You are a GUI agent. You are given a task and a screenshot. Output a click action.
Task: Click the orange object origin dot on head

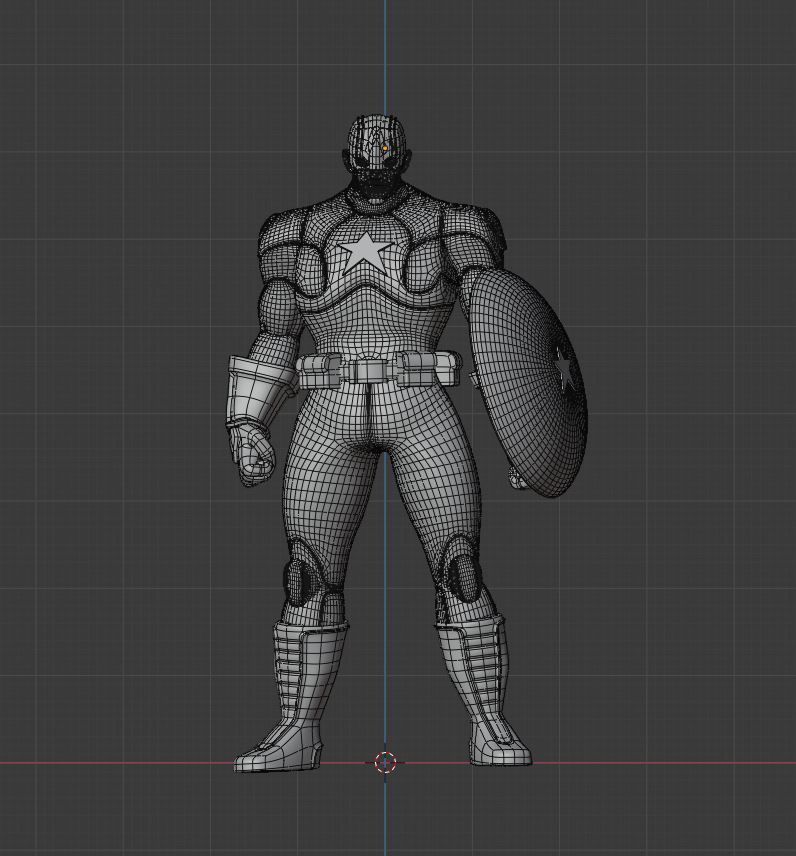385,148
